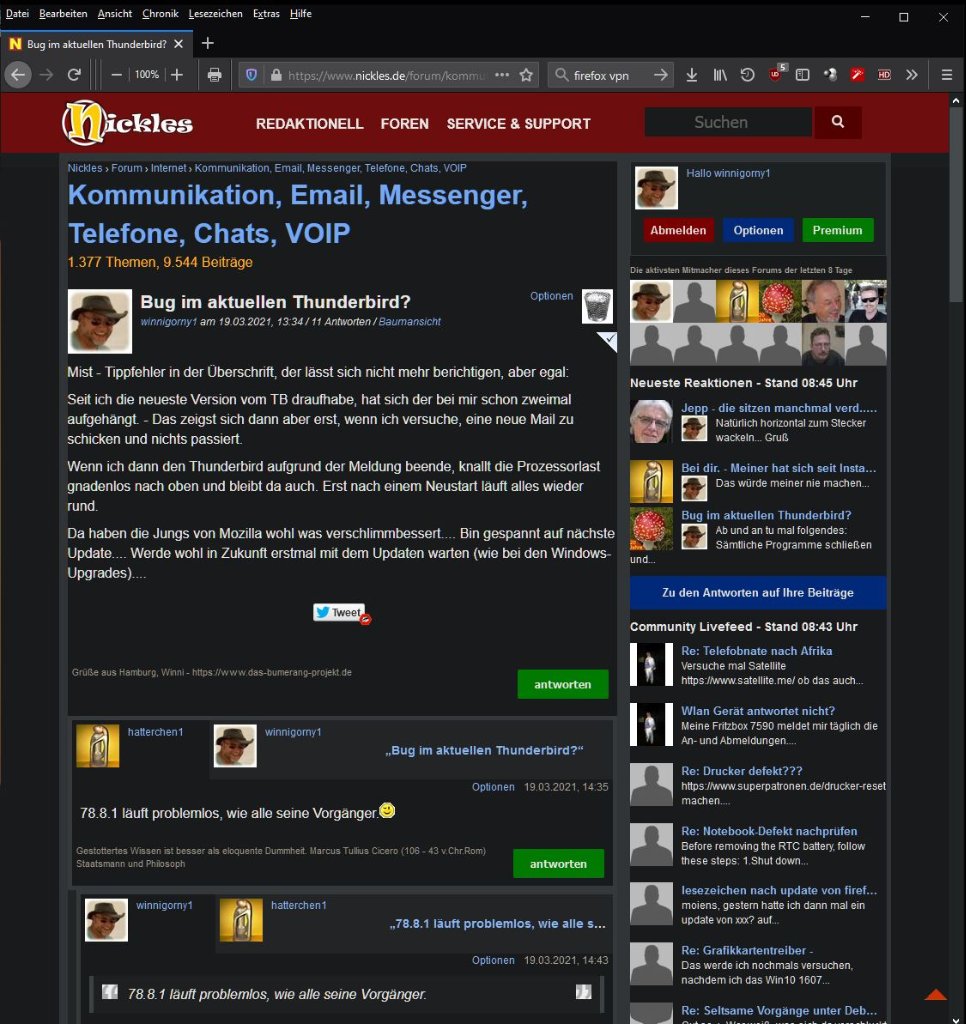Open FOREN navigation item
The image size is (966, 1024).
pyautogui.click(x=405, y=123)
